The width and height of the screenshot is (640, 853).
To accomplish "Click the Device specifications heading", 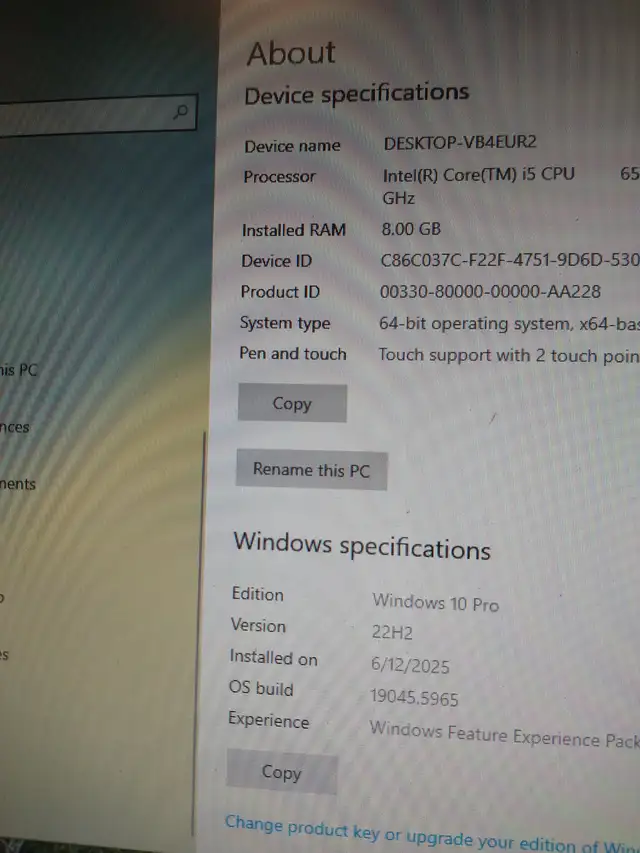I will point(356,94).
